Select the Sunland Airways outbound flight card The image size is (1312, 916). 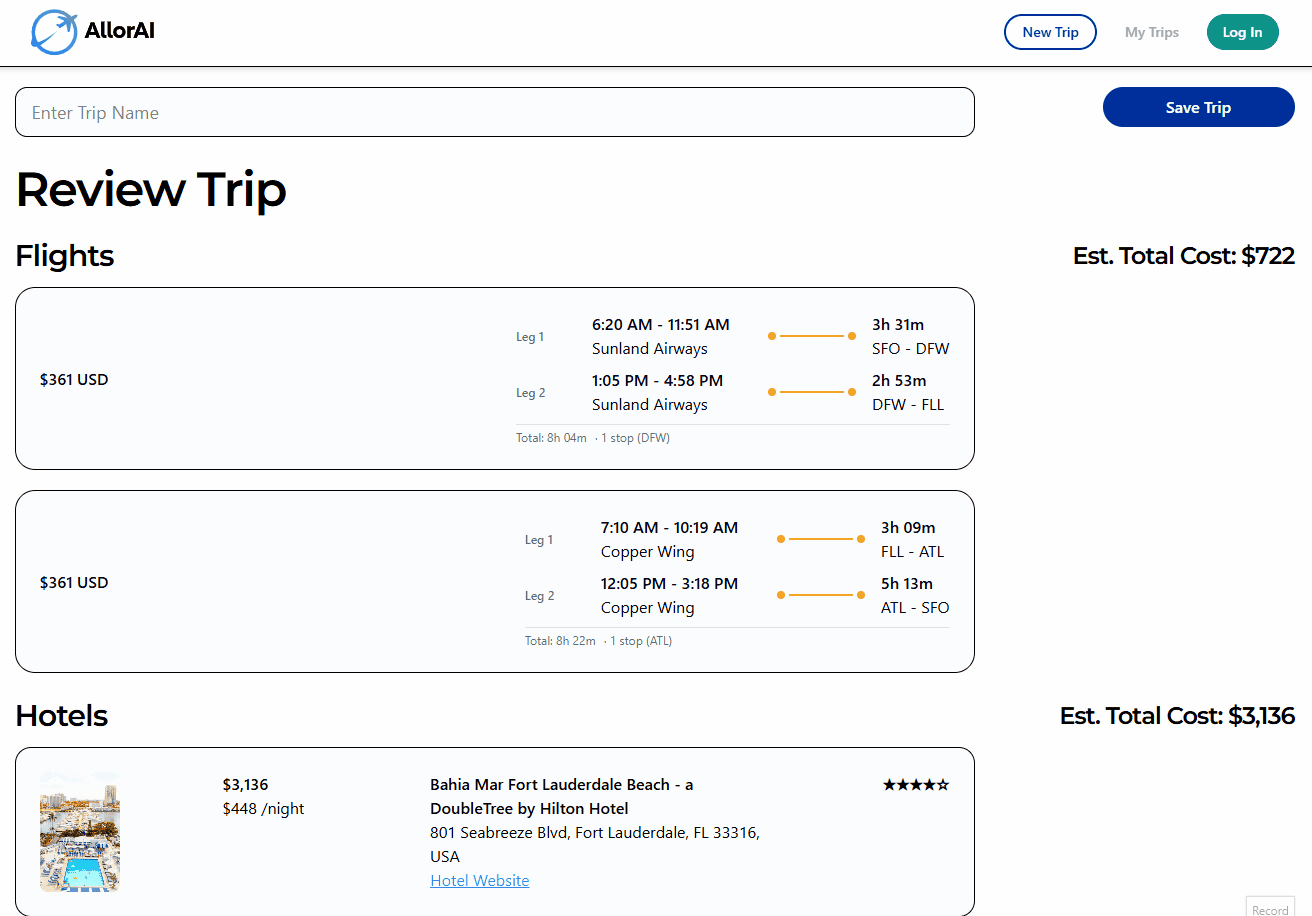point(495,379)
